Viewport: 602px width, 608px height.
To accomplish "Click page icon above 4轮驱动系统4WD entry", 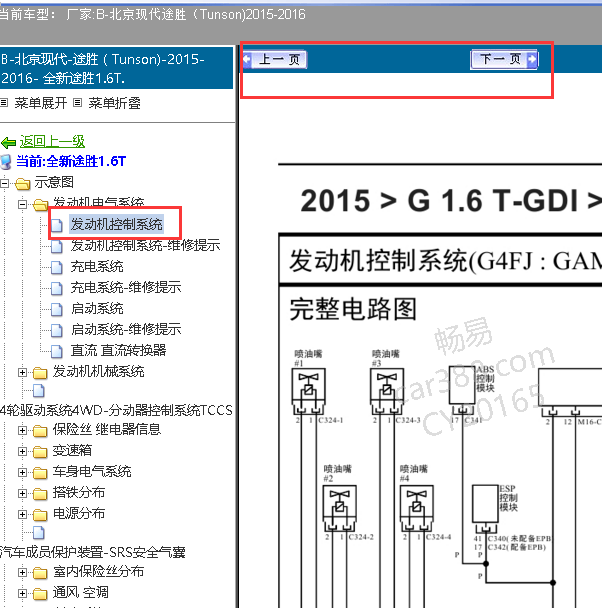I will [x=39, y=391].
